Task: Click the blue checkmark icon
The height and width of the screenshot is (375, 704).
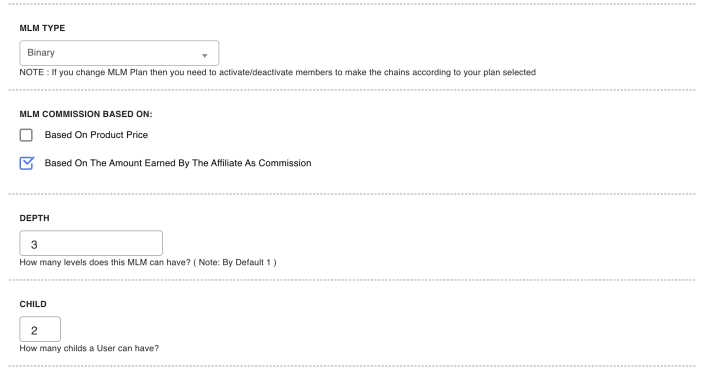Action: [26, 163]
